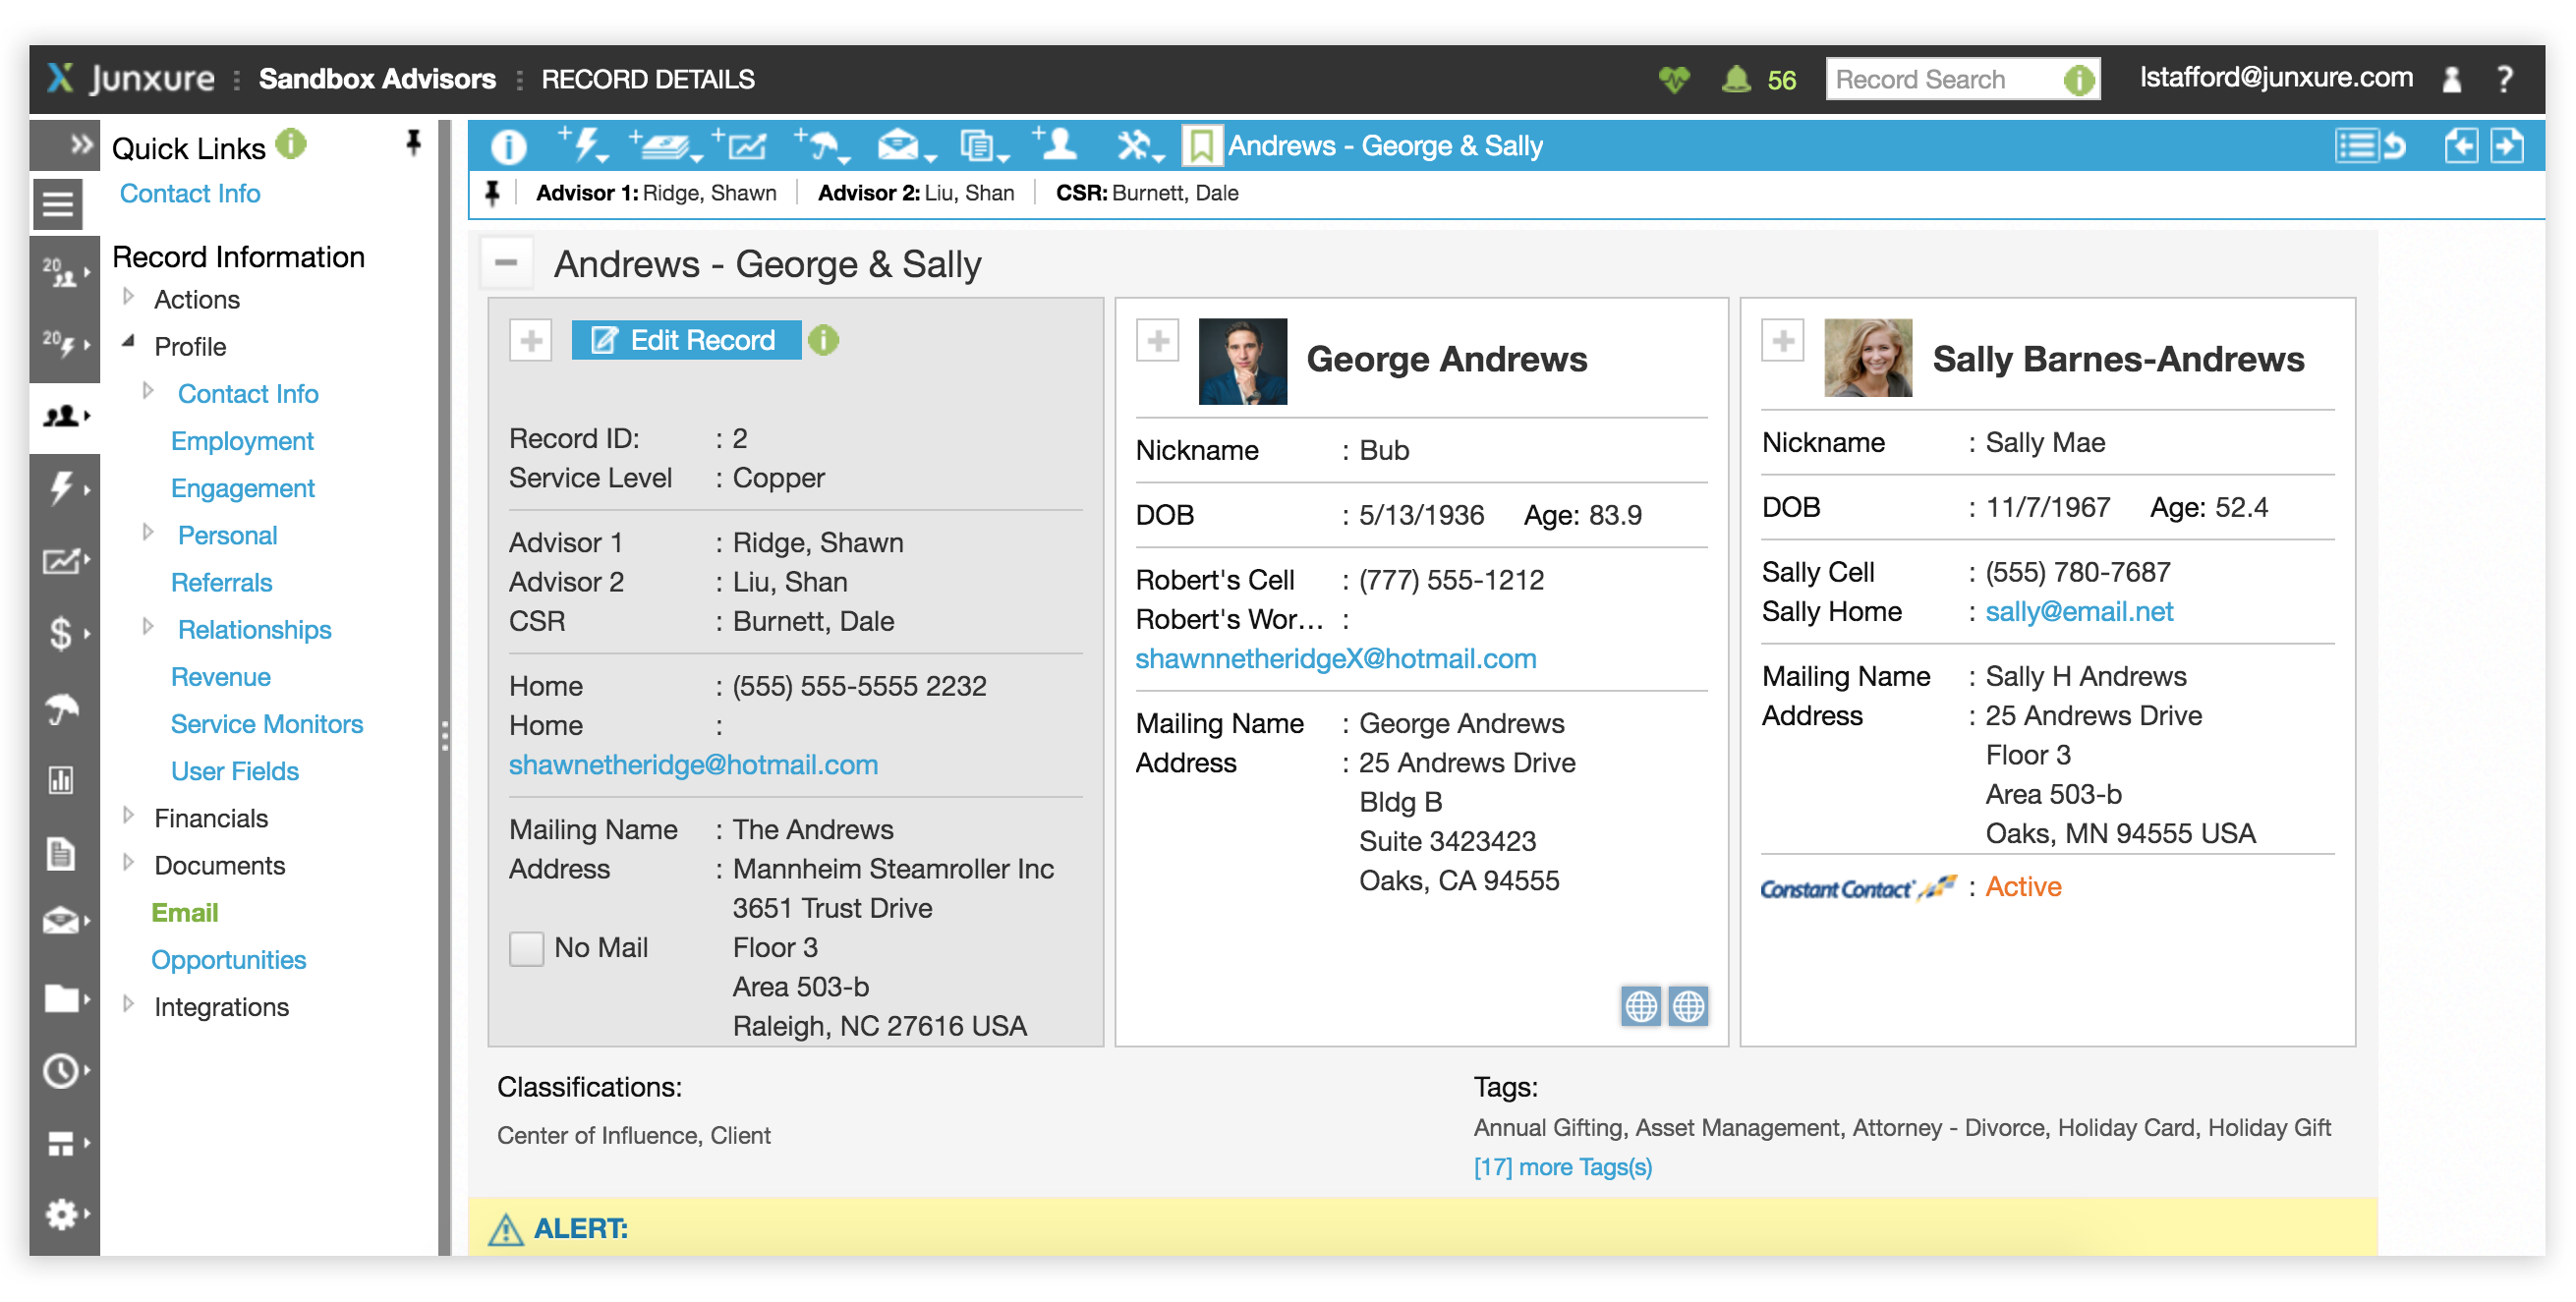Select Opportunities in the Record Information menu
Screen dimensions: 2576x1302
point(229,960)
